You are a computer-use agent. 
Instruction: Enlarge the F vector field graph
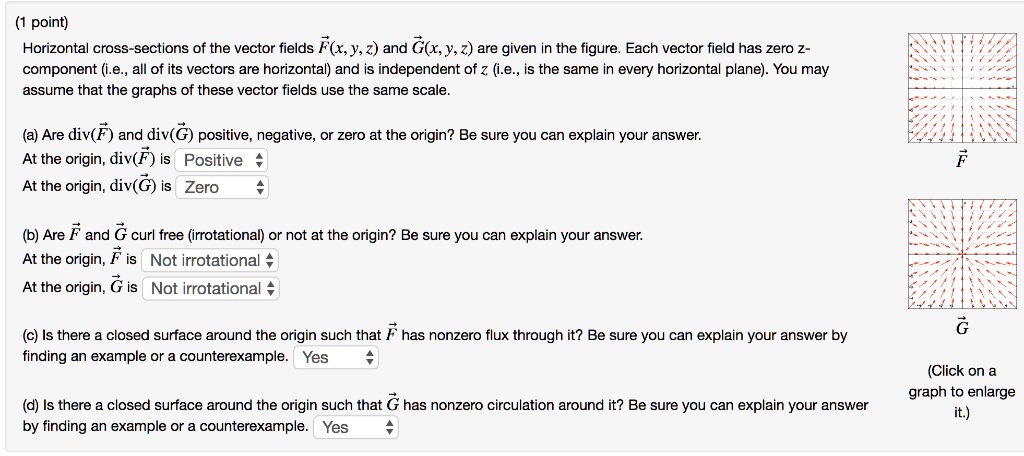point(962,87)
